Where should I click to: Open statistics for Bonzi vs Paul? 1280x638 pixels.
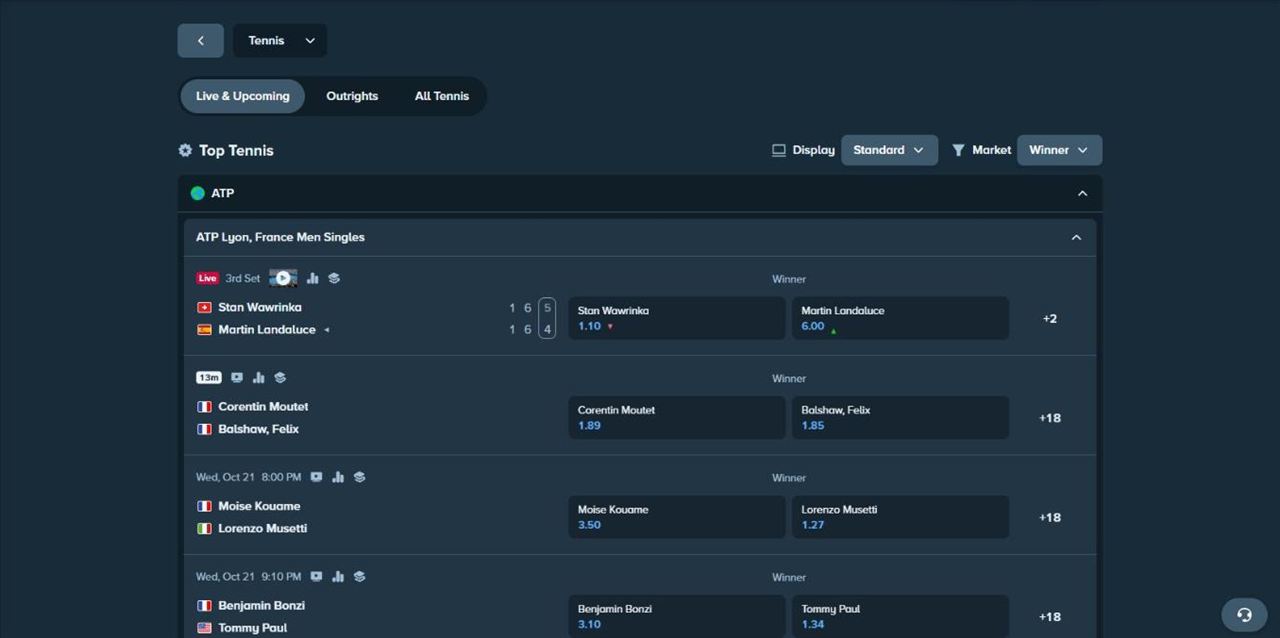(338, 576)
